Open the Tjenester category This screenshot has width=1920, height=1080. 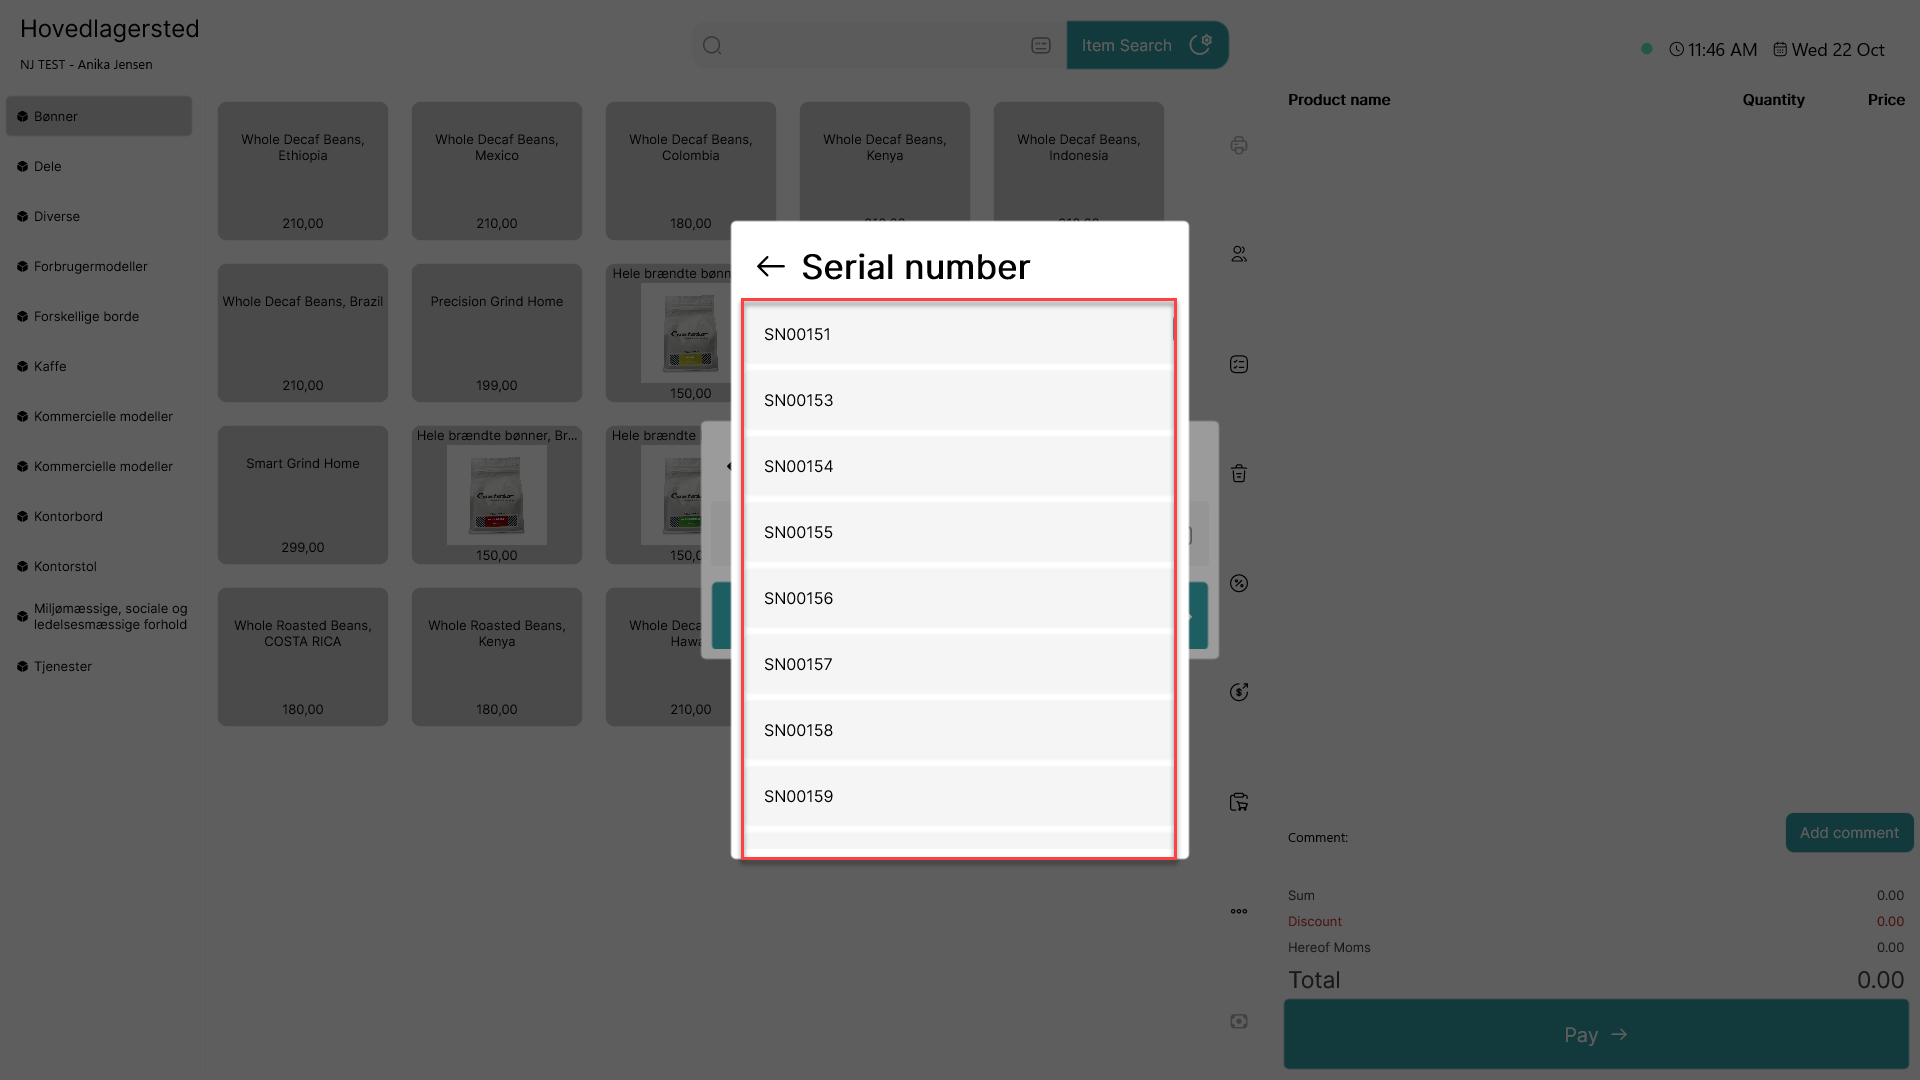pyautogui.click(x=99, y=666)
